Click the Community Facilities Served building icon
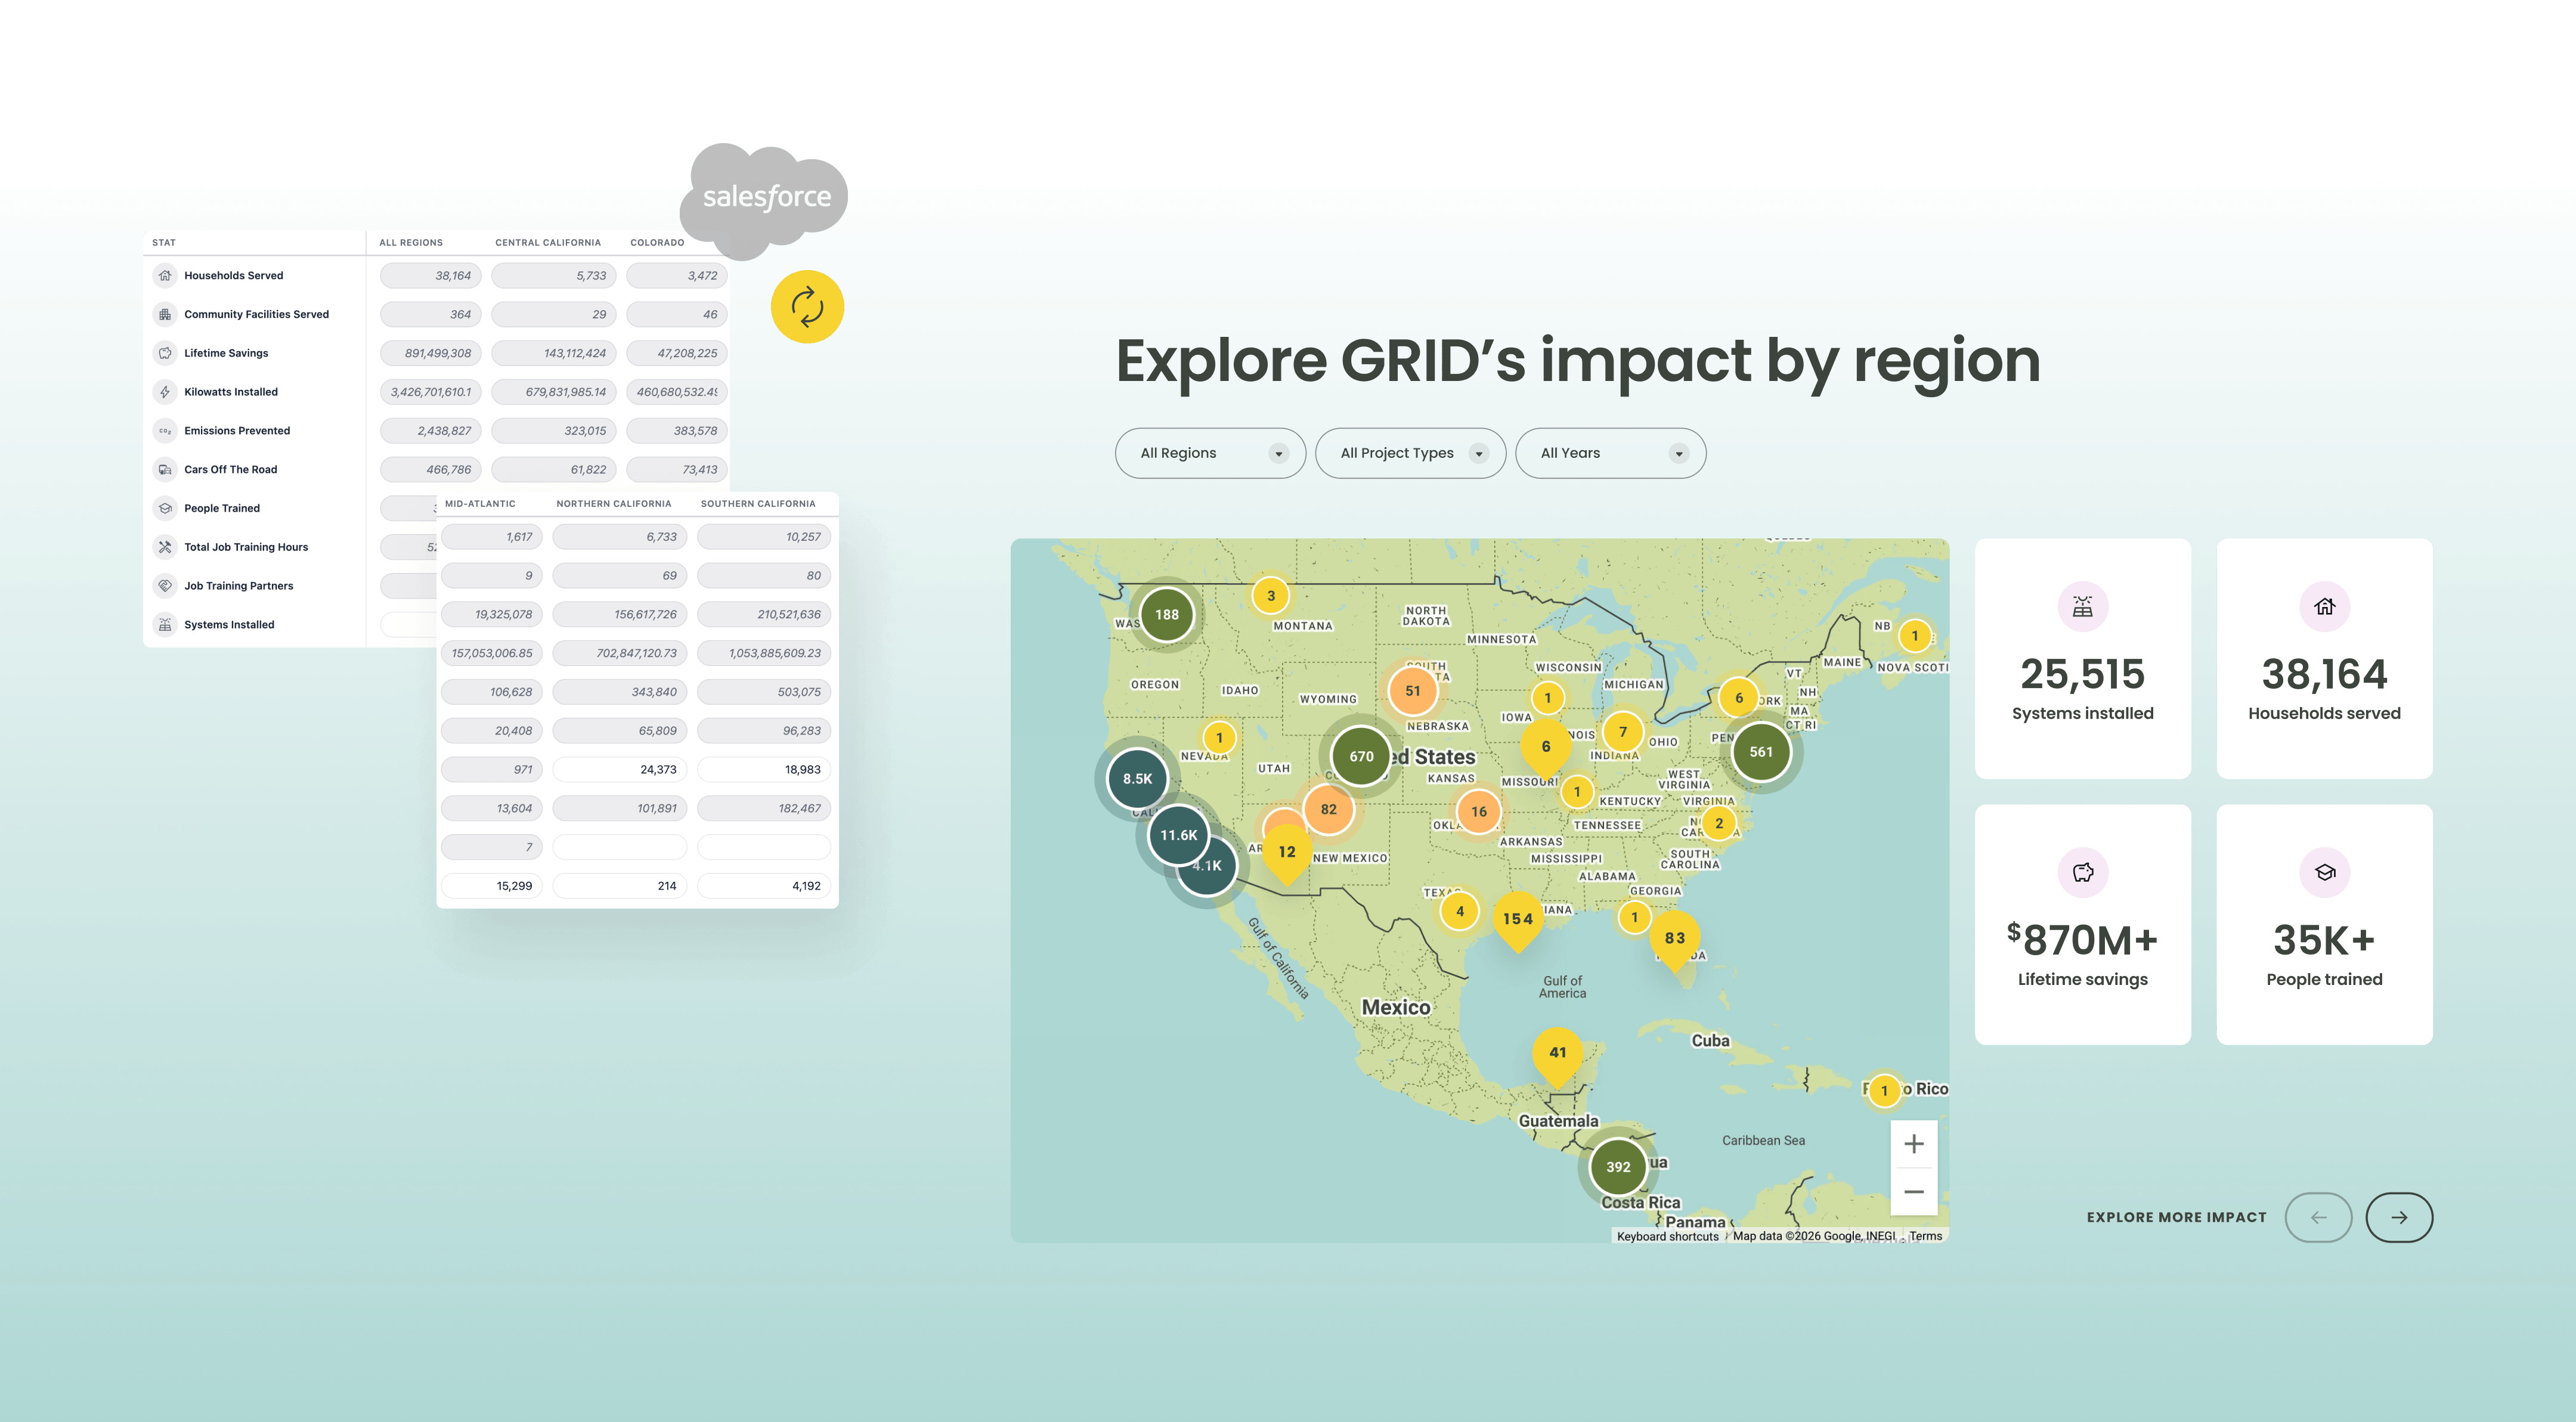The image size is (2576, 1422). point(165,314)
